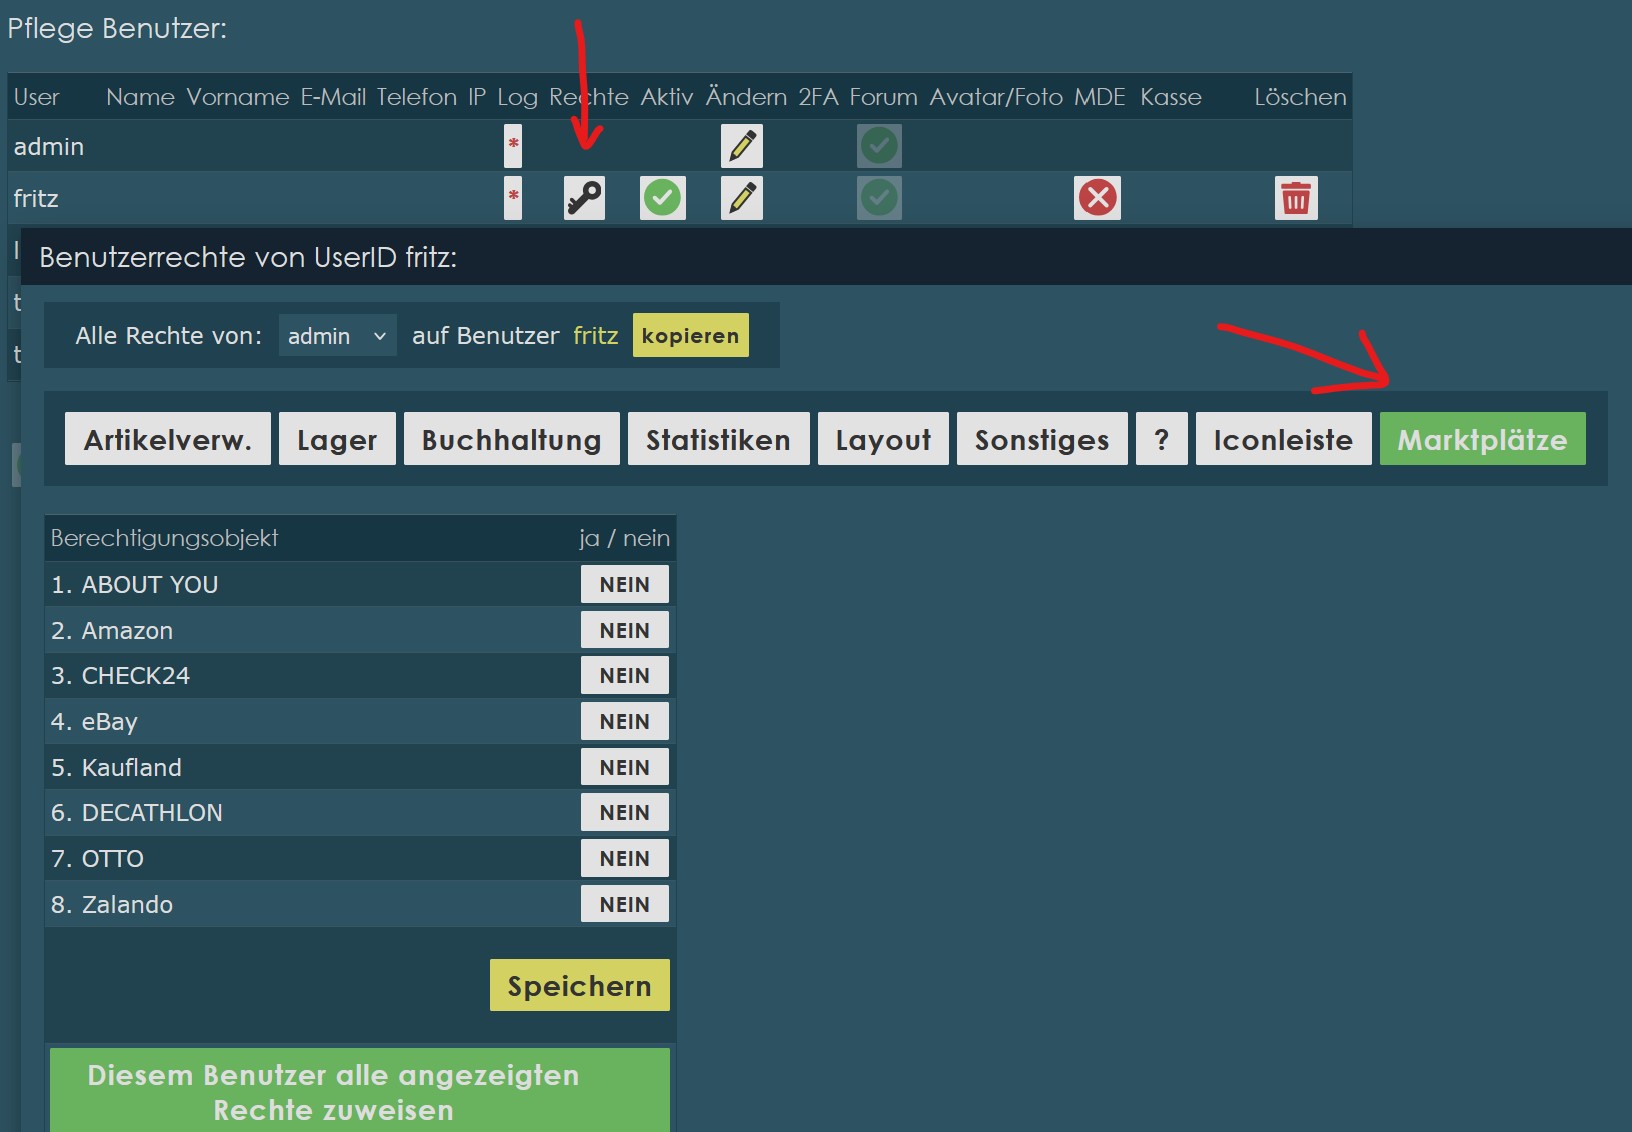Toggle eBay permission NEIN
Screen dimensions: 1632x1132
click(625, 722)
